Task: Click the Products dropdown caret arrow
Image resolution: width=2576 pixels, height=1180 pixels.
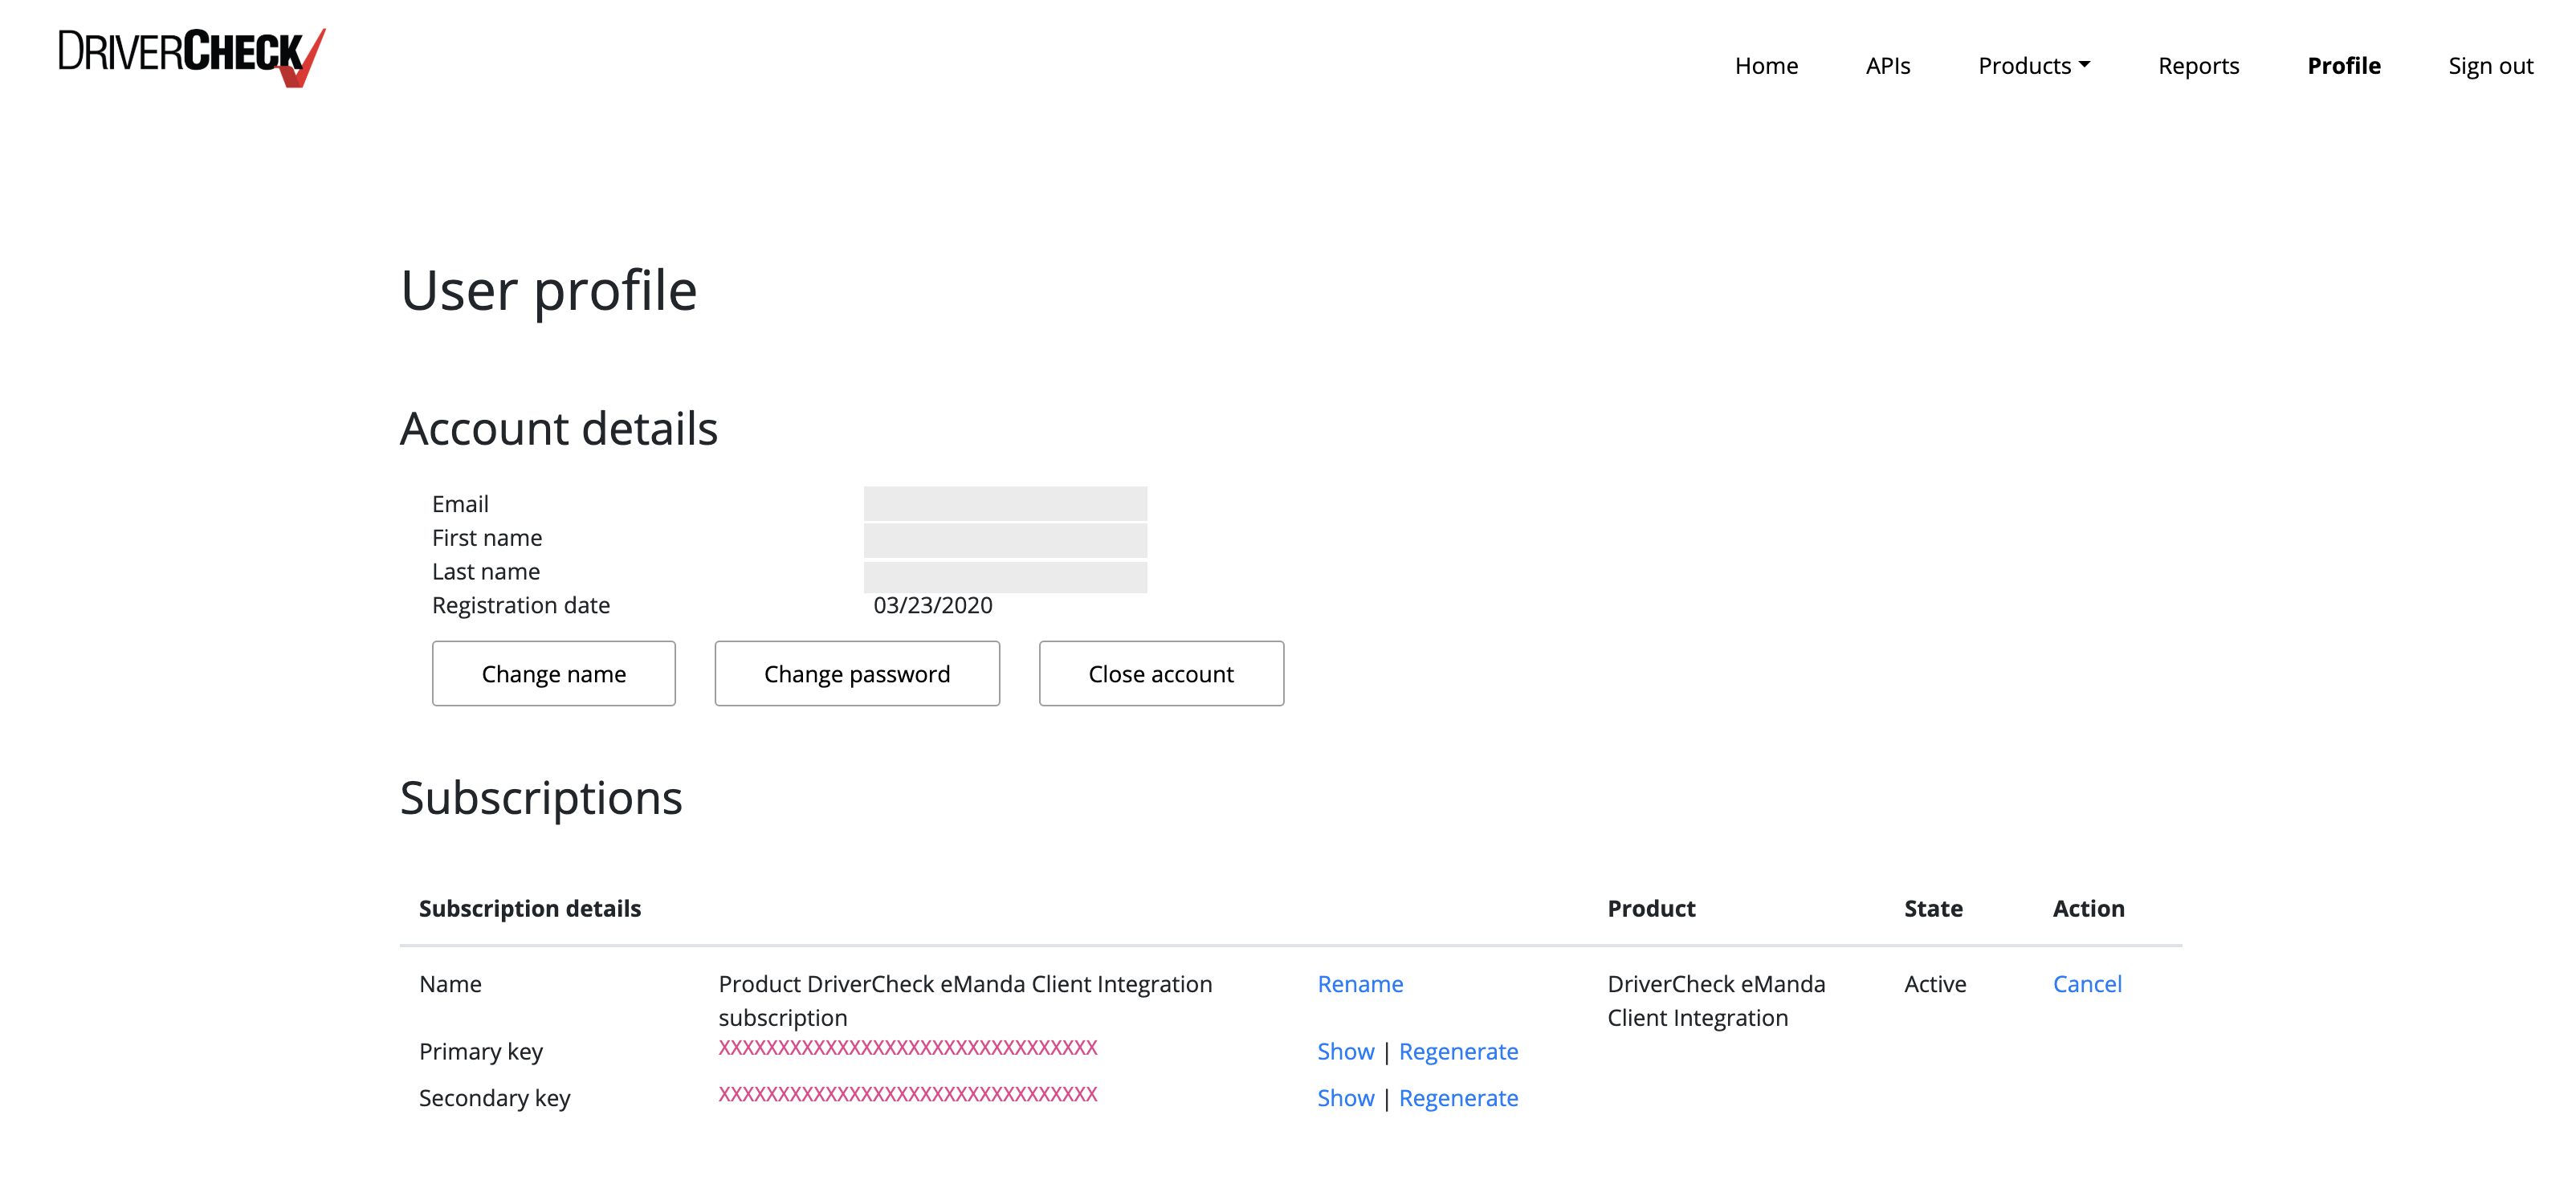Action: 2084,64
